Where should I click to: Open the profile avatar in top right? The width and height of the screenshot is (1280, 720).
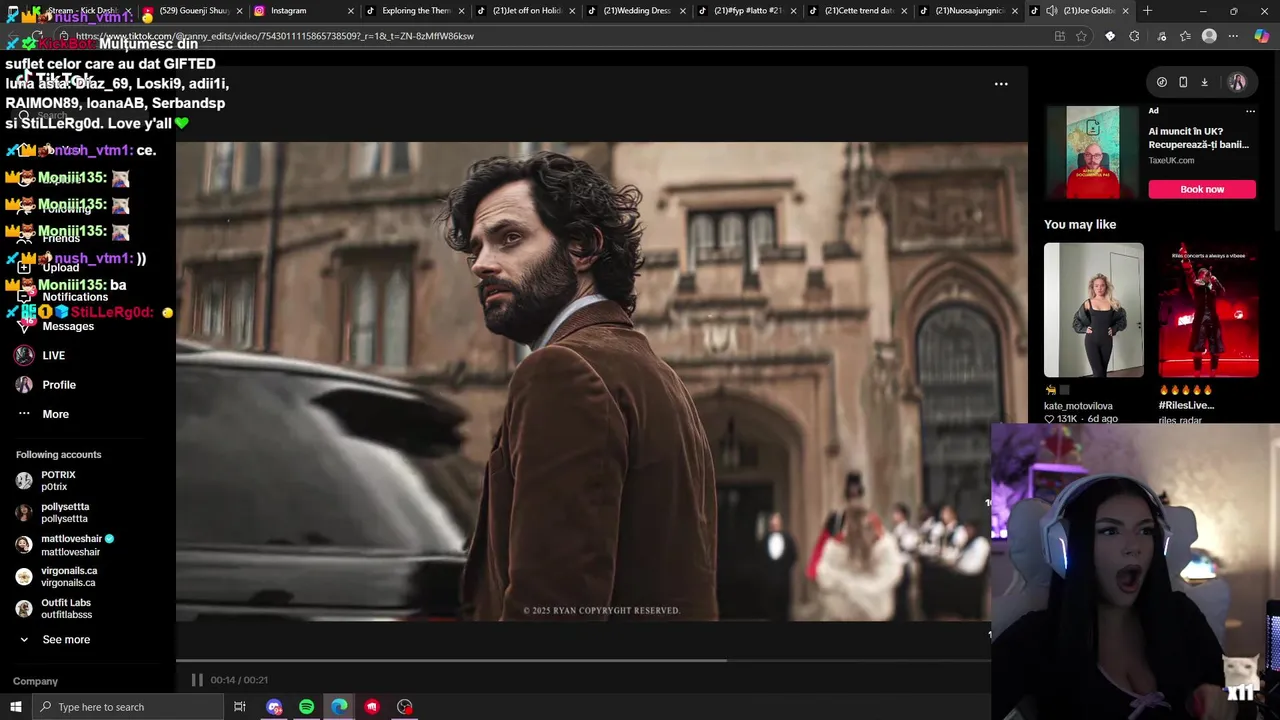1237,82
